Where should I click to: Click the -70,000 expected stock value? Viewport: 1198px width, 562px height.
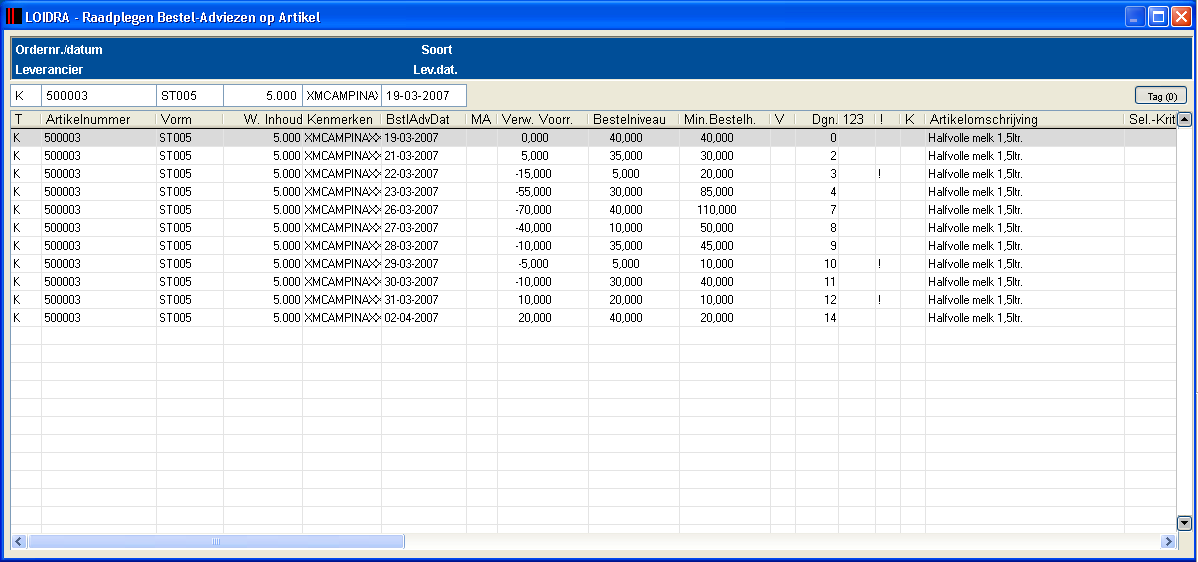[x=533, y=210]
